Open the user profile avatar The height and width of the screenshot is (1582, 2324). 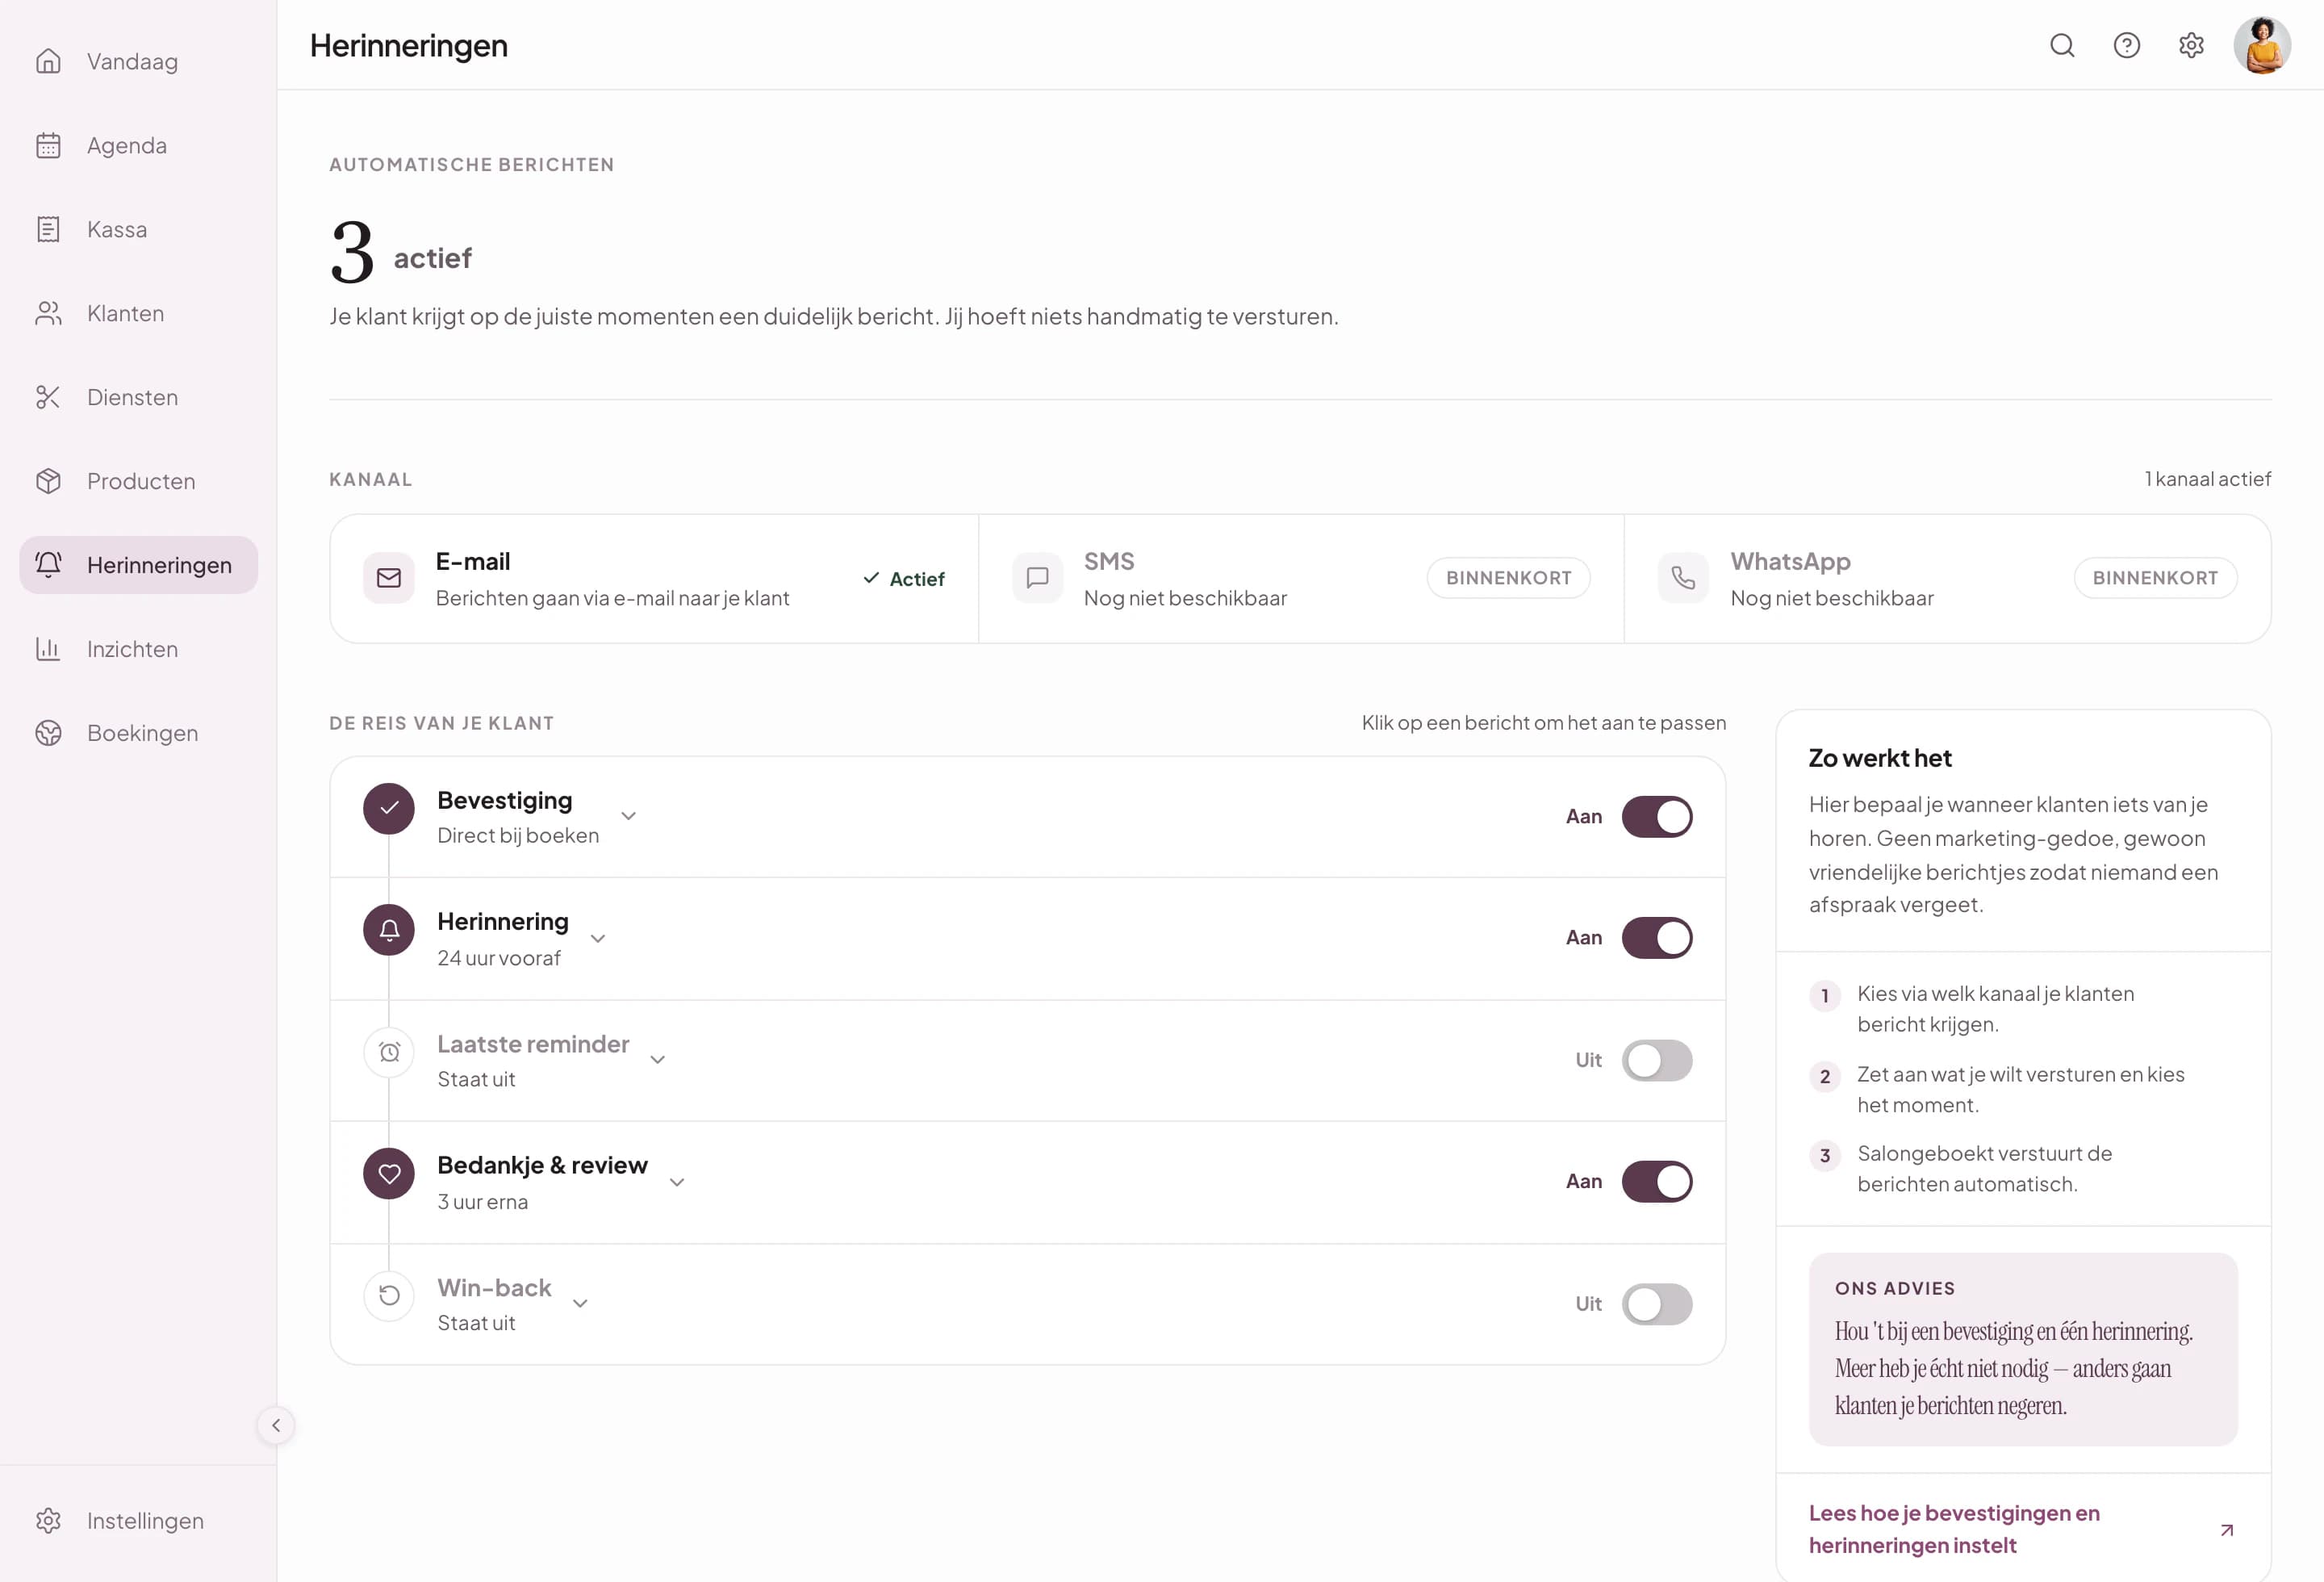[2263, 45]
